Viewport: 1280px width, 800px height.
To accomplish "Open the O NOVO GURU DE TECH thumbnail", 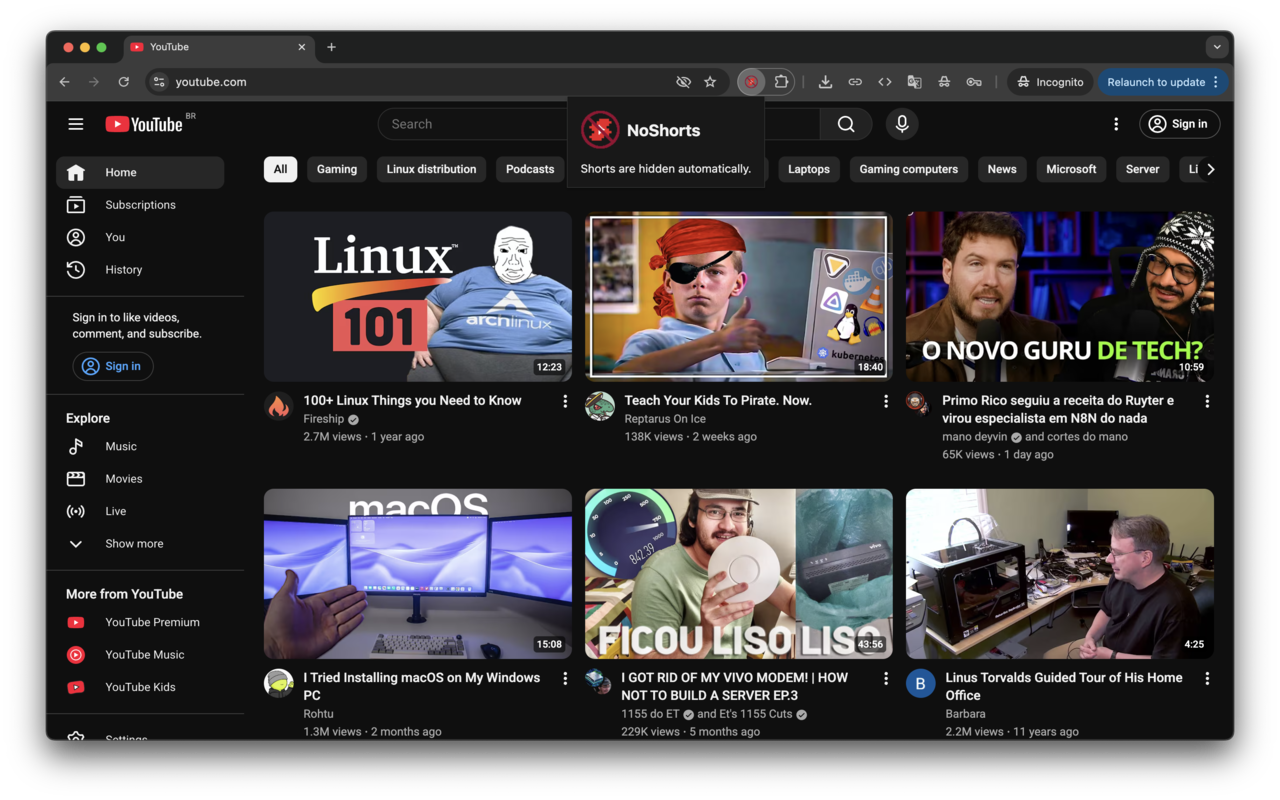I will (1060, 296).
